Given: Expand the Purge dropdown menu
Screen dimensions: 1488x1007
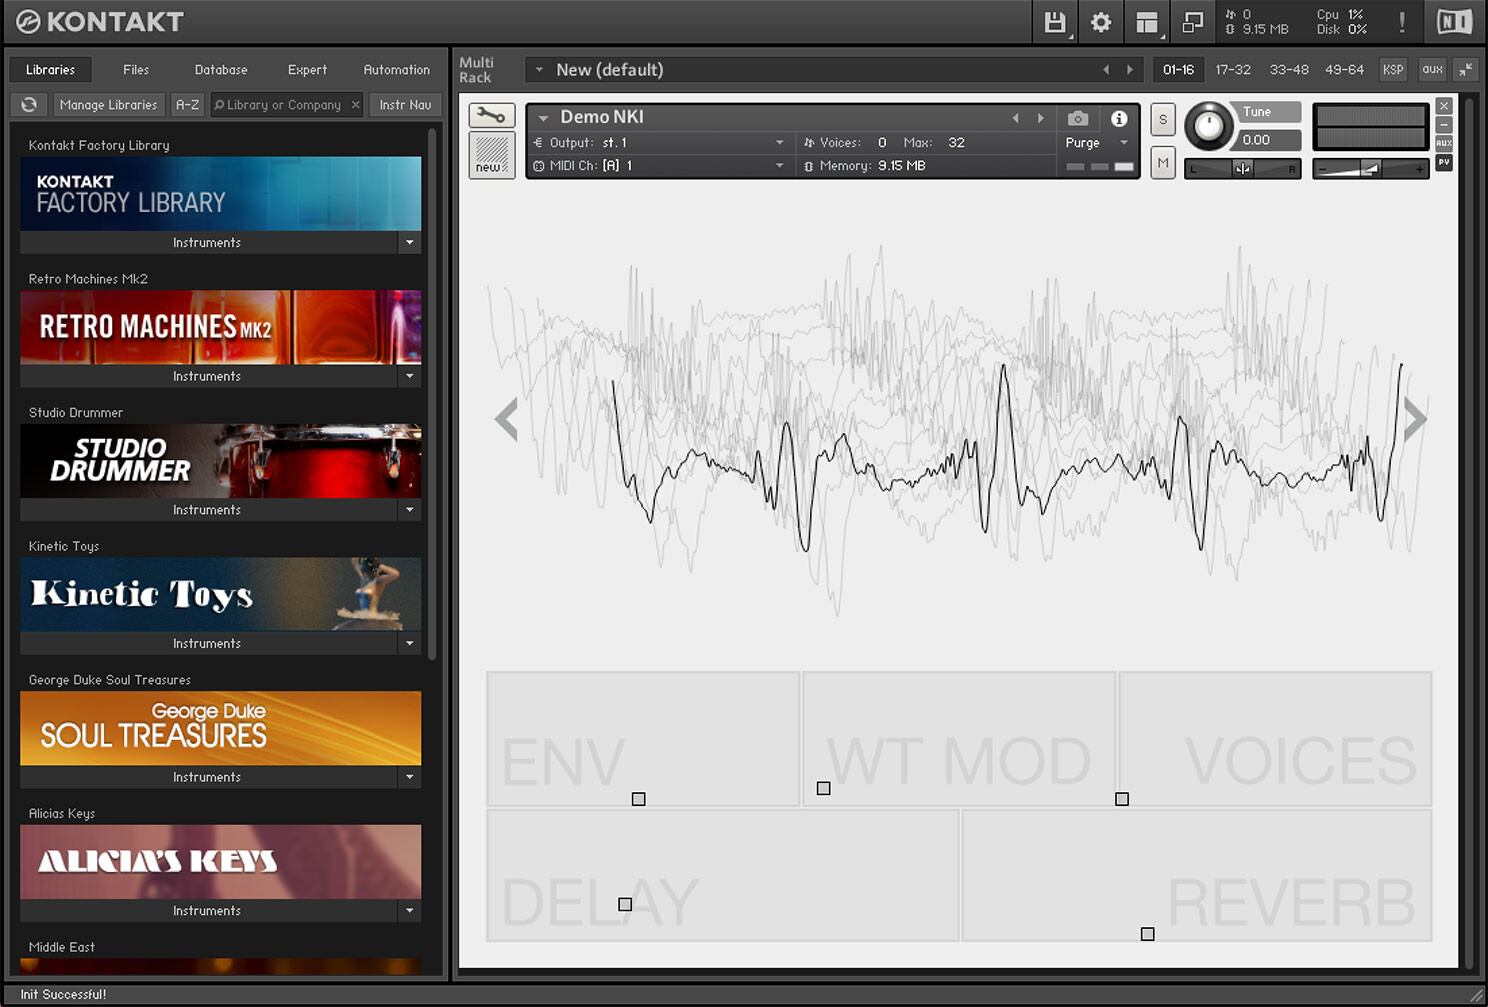Looking at the screenshot, I should point(1124,143).
